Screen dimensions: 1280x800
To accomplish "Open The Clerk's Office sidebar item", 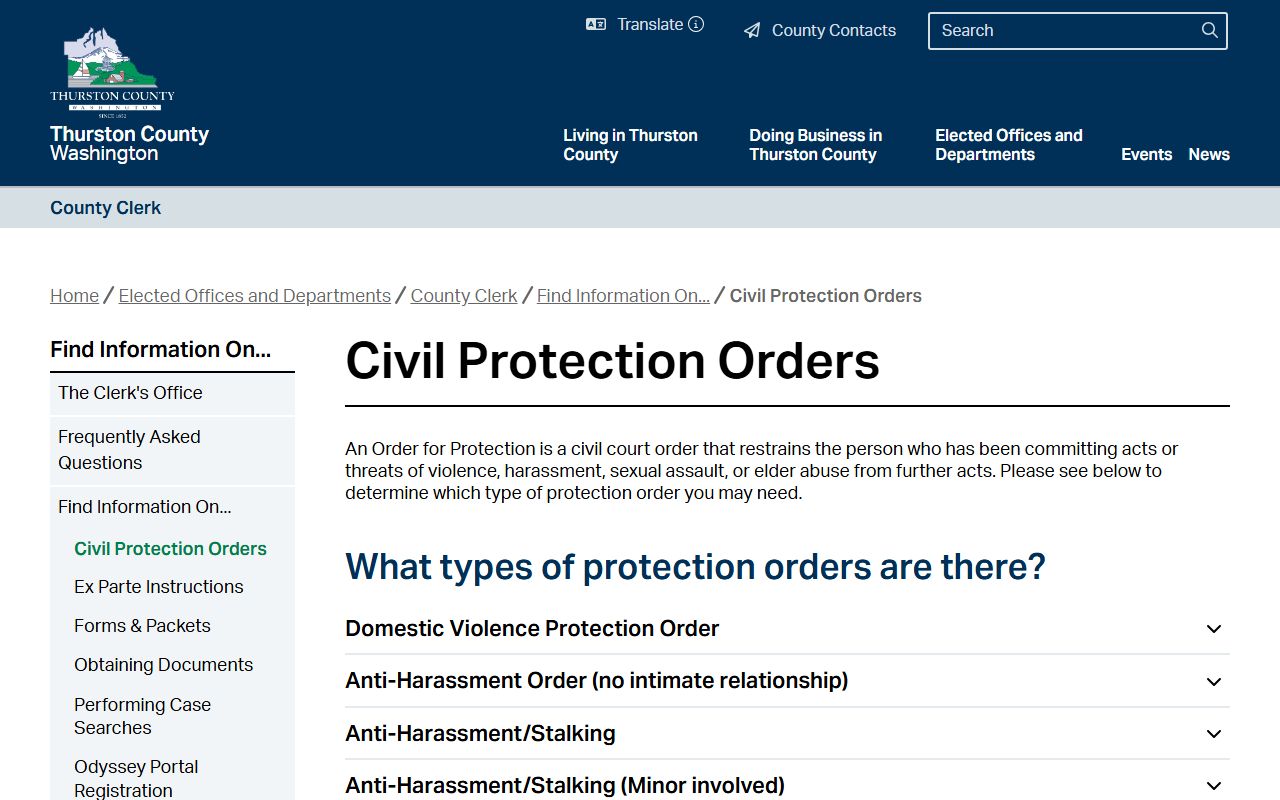I will [x=172, y=393].
